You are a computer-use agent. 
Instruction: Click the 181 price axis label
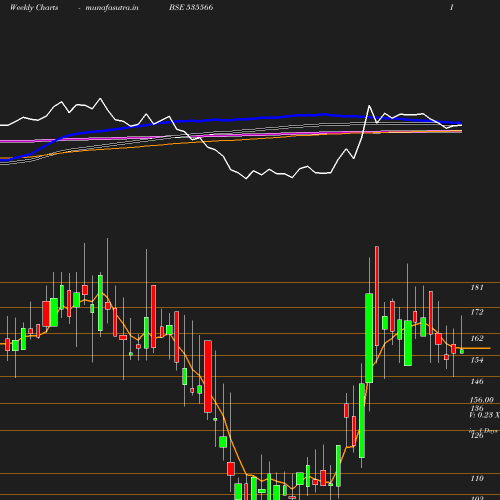(477, 287)
